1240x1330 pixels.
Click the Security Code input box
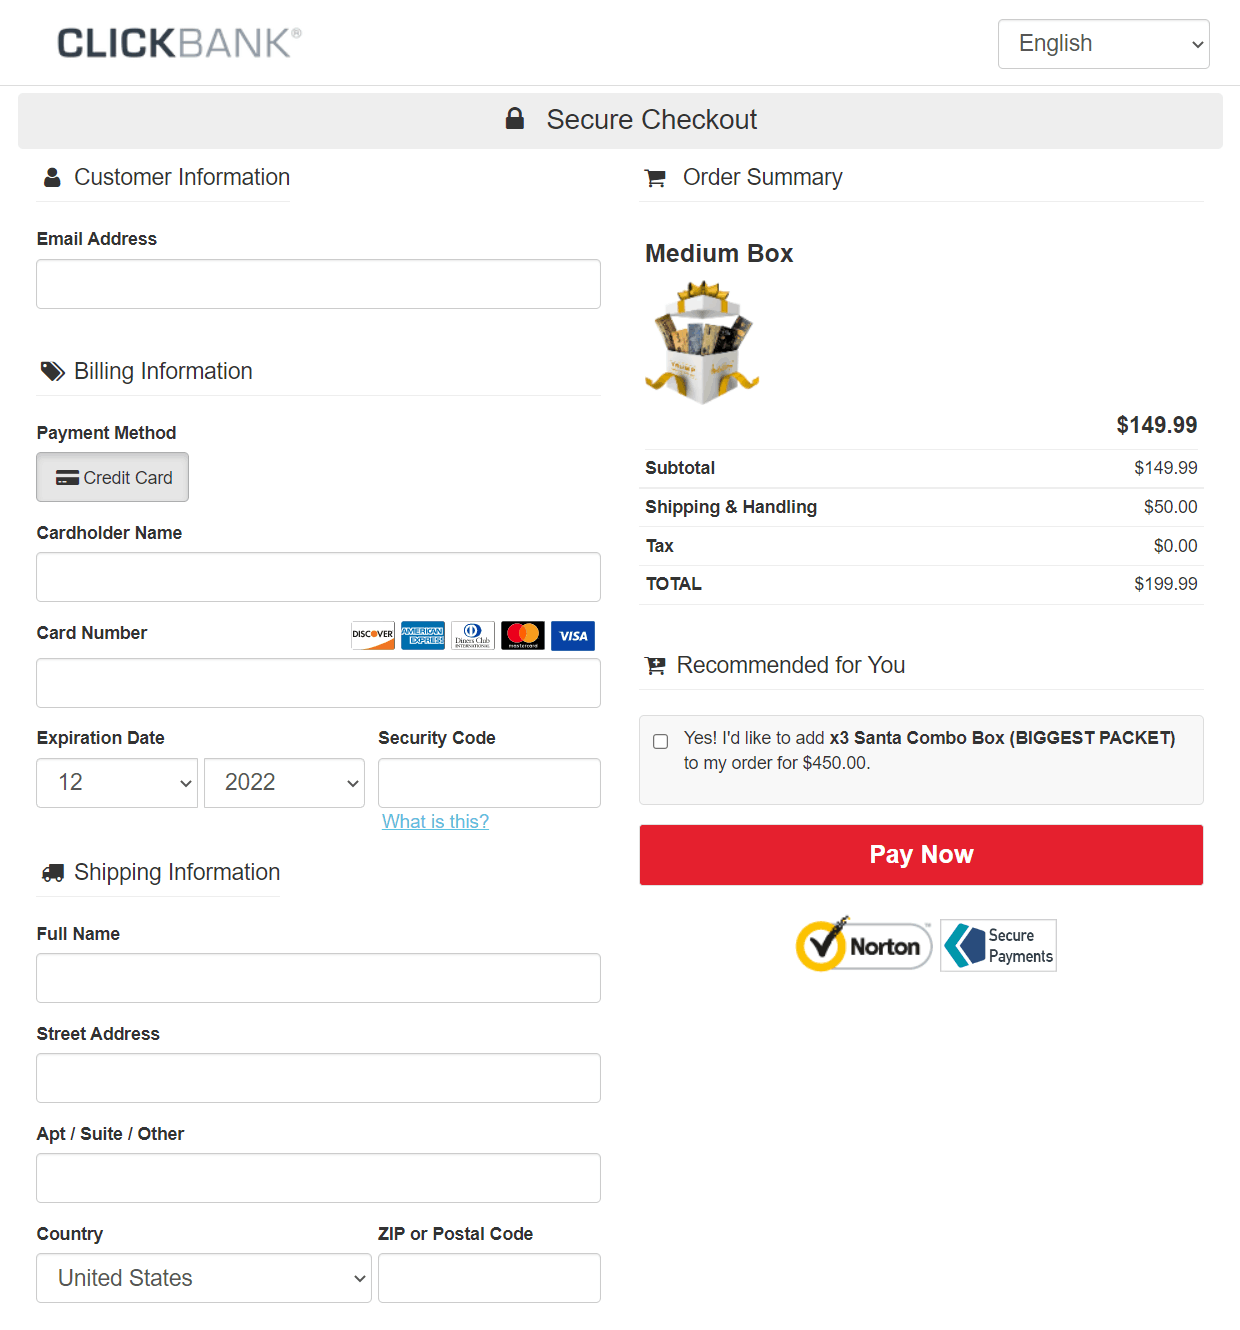pos(489,783)
